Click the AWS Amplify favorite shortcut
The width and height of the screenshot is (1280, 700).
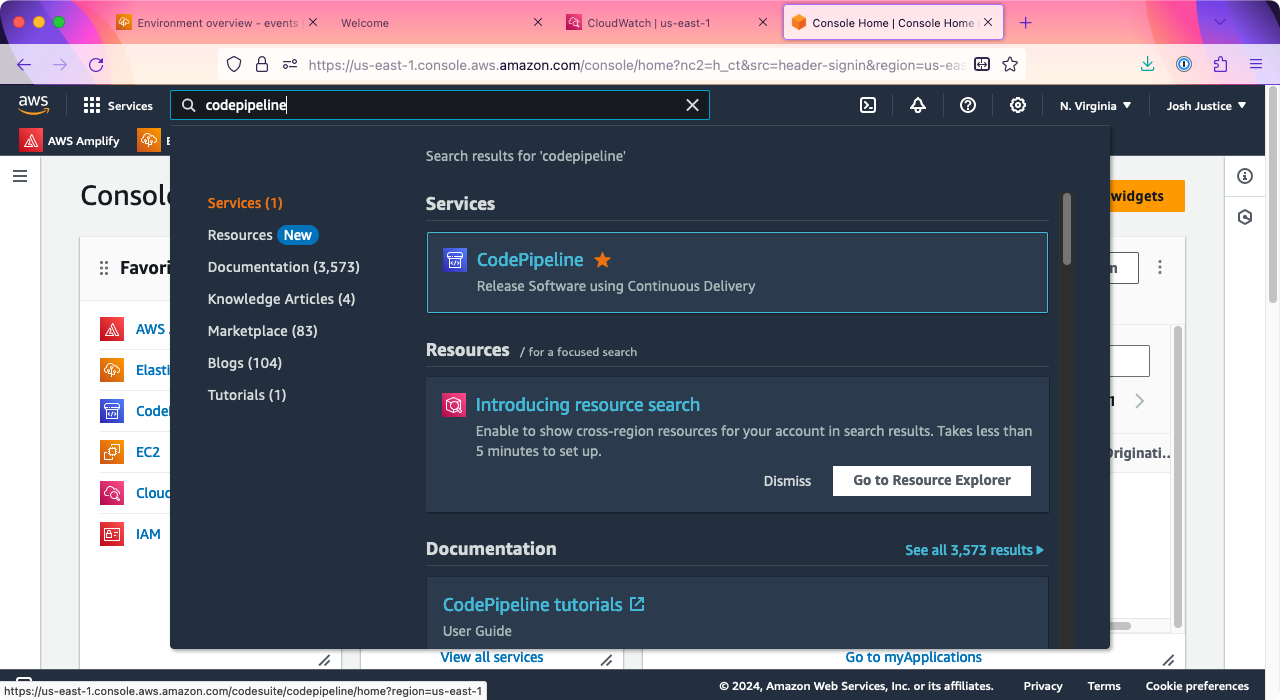click(70, 140)
